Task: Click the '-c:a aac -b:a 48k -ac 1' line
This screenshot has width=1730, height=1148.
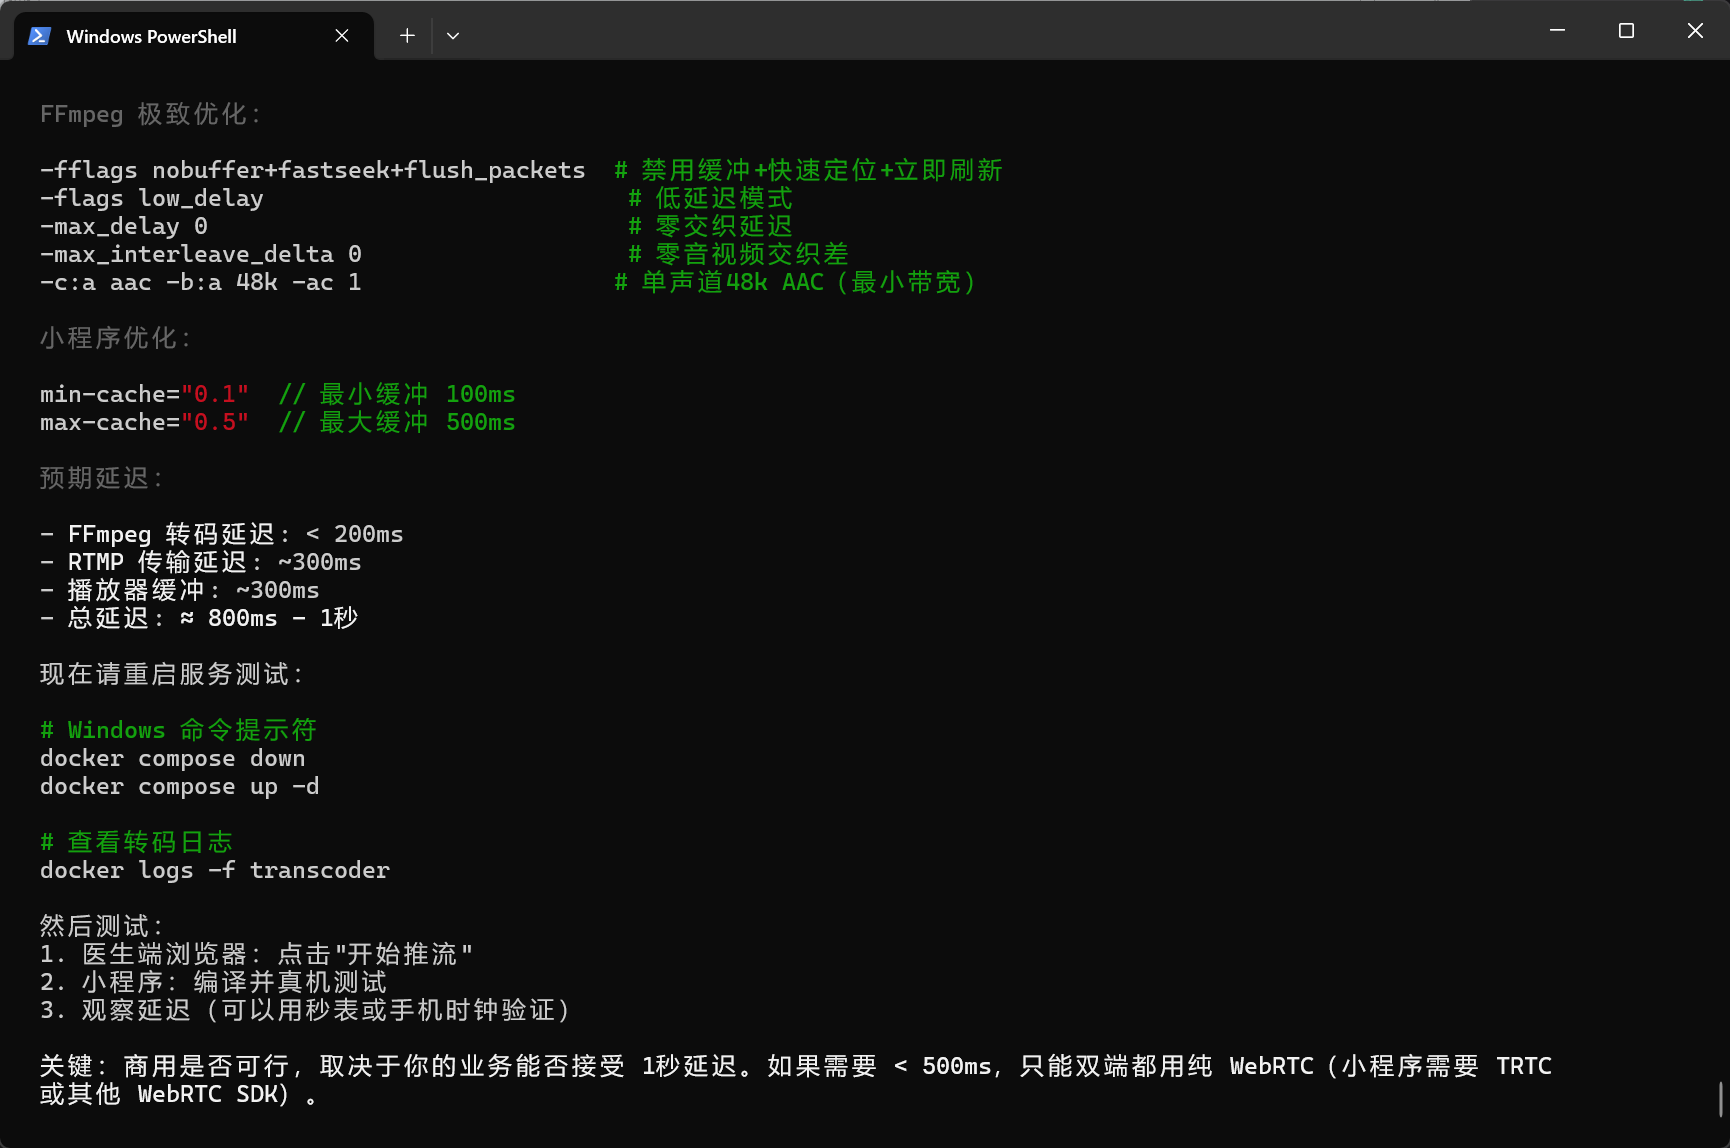Action: (x=201, y=282)
